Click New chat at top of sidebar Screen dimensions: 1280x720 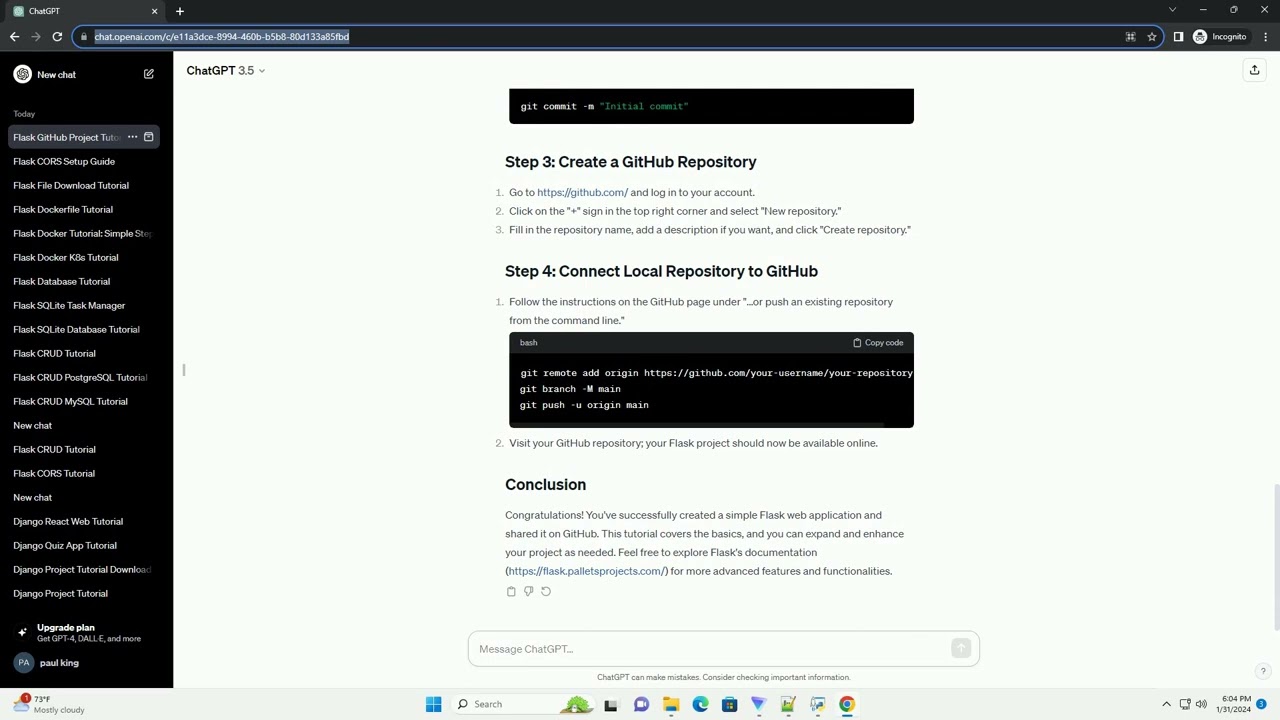click(84, 74)
